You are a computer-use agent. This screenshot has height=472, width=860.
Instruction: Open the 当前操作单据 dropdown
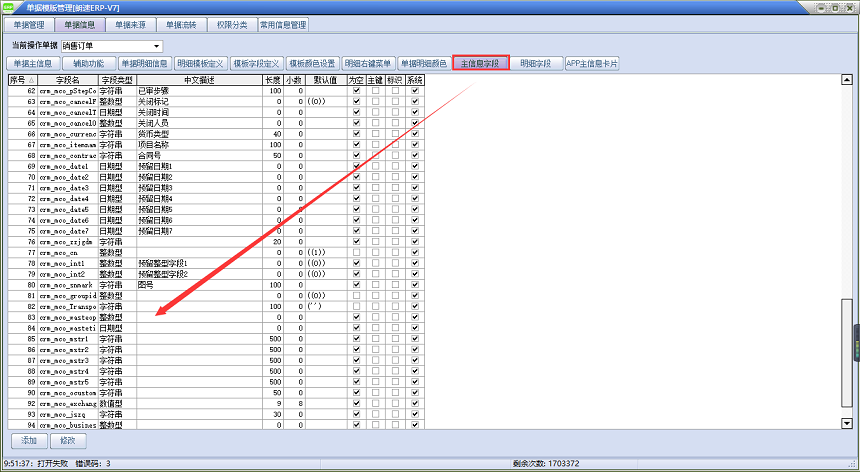click(x=157, y=46)
